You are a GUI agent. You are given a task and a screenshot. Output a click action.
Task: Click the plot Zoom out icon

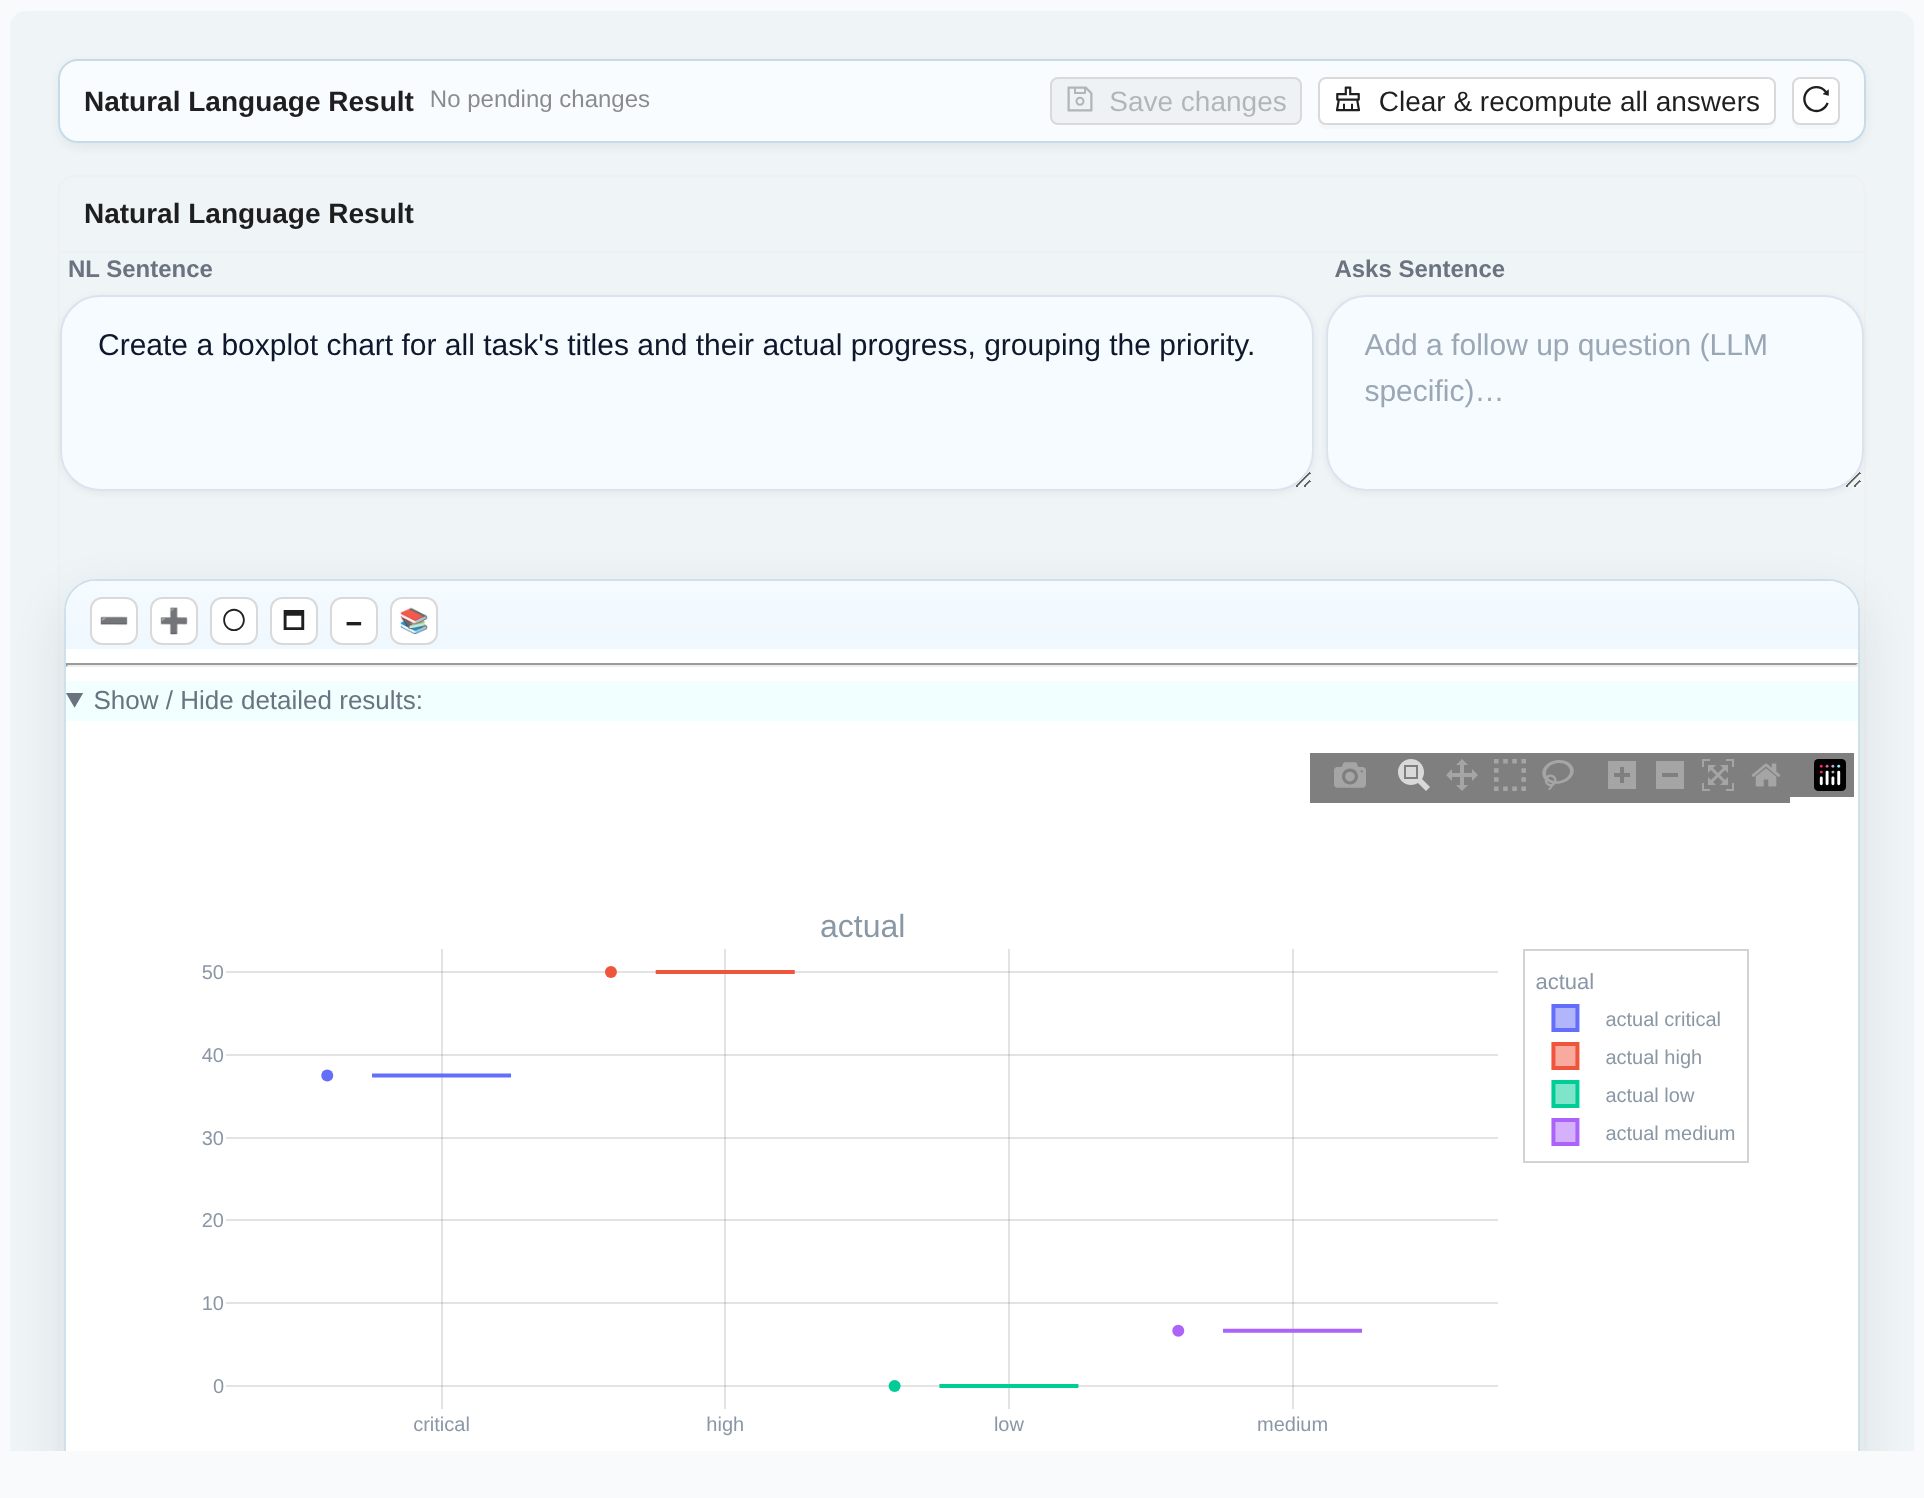click(x=1670, y=775)
